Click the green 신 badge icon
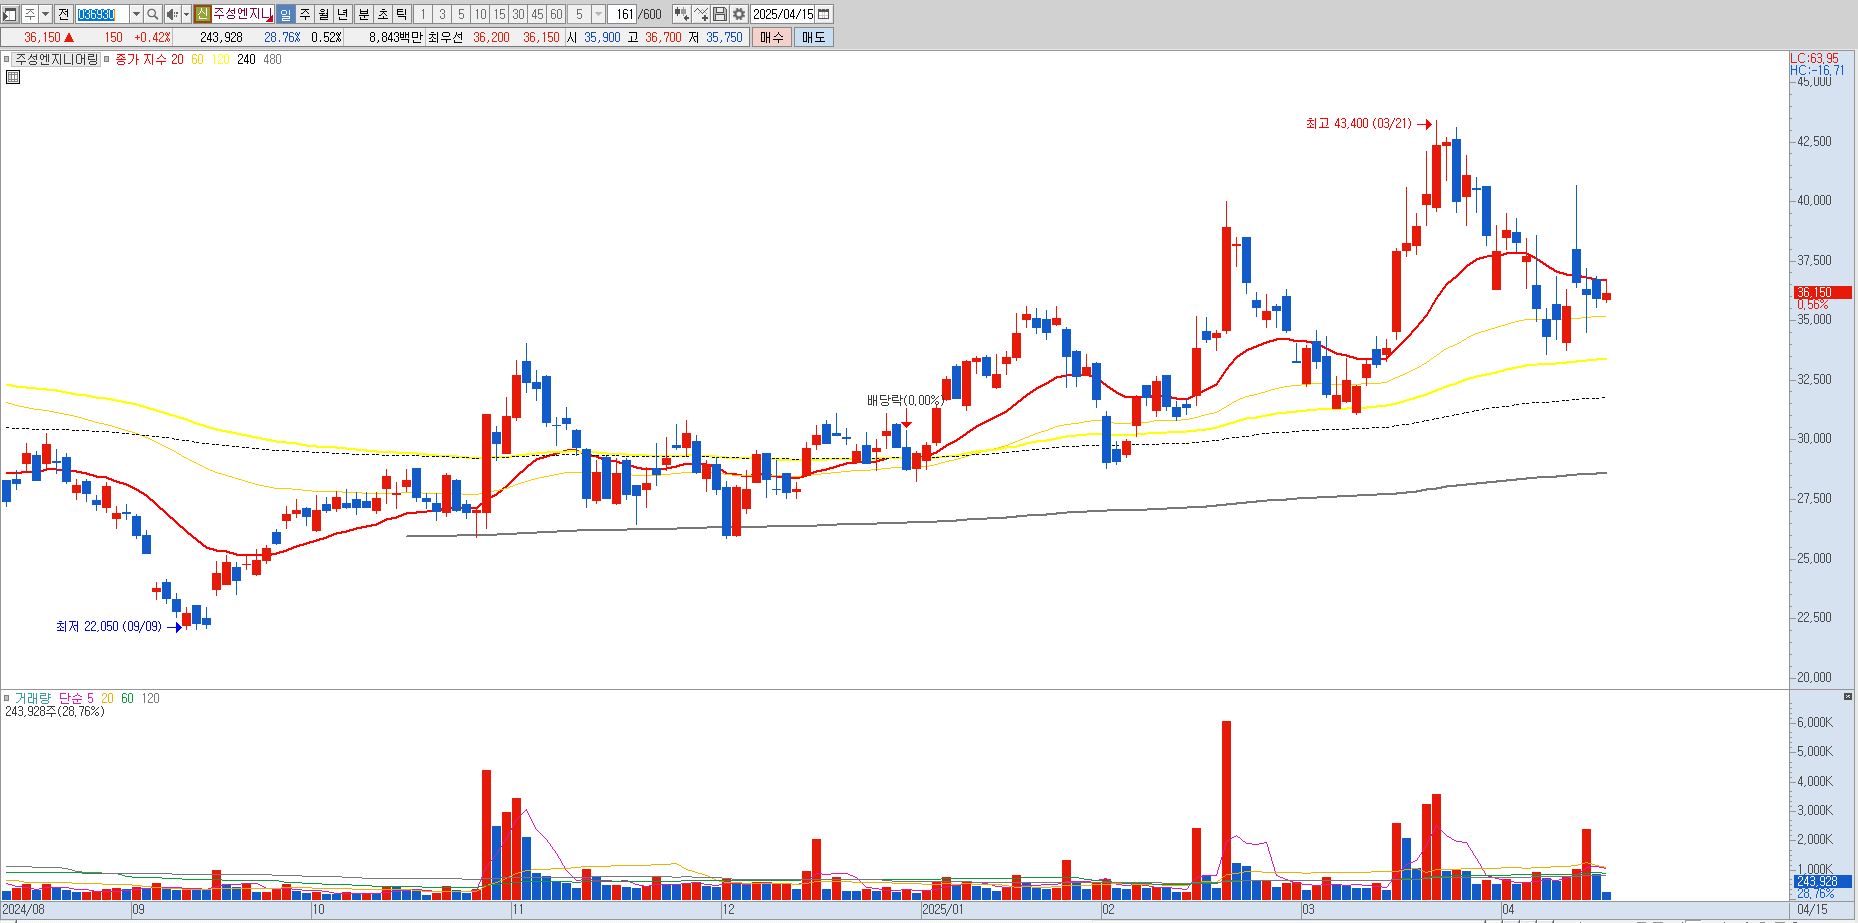Screen dimensions: 1858x923 (x=202, y=14)
